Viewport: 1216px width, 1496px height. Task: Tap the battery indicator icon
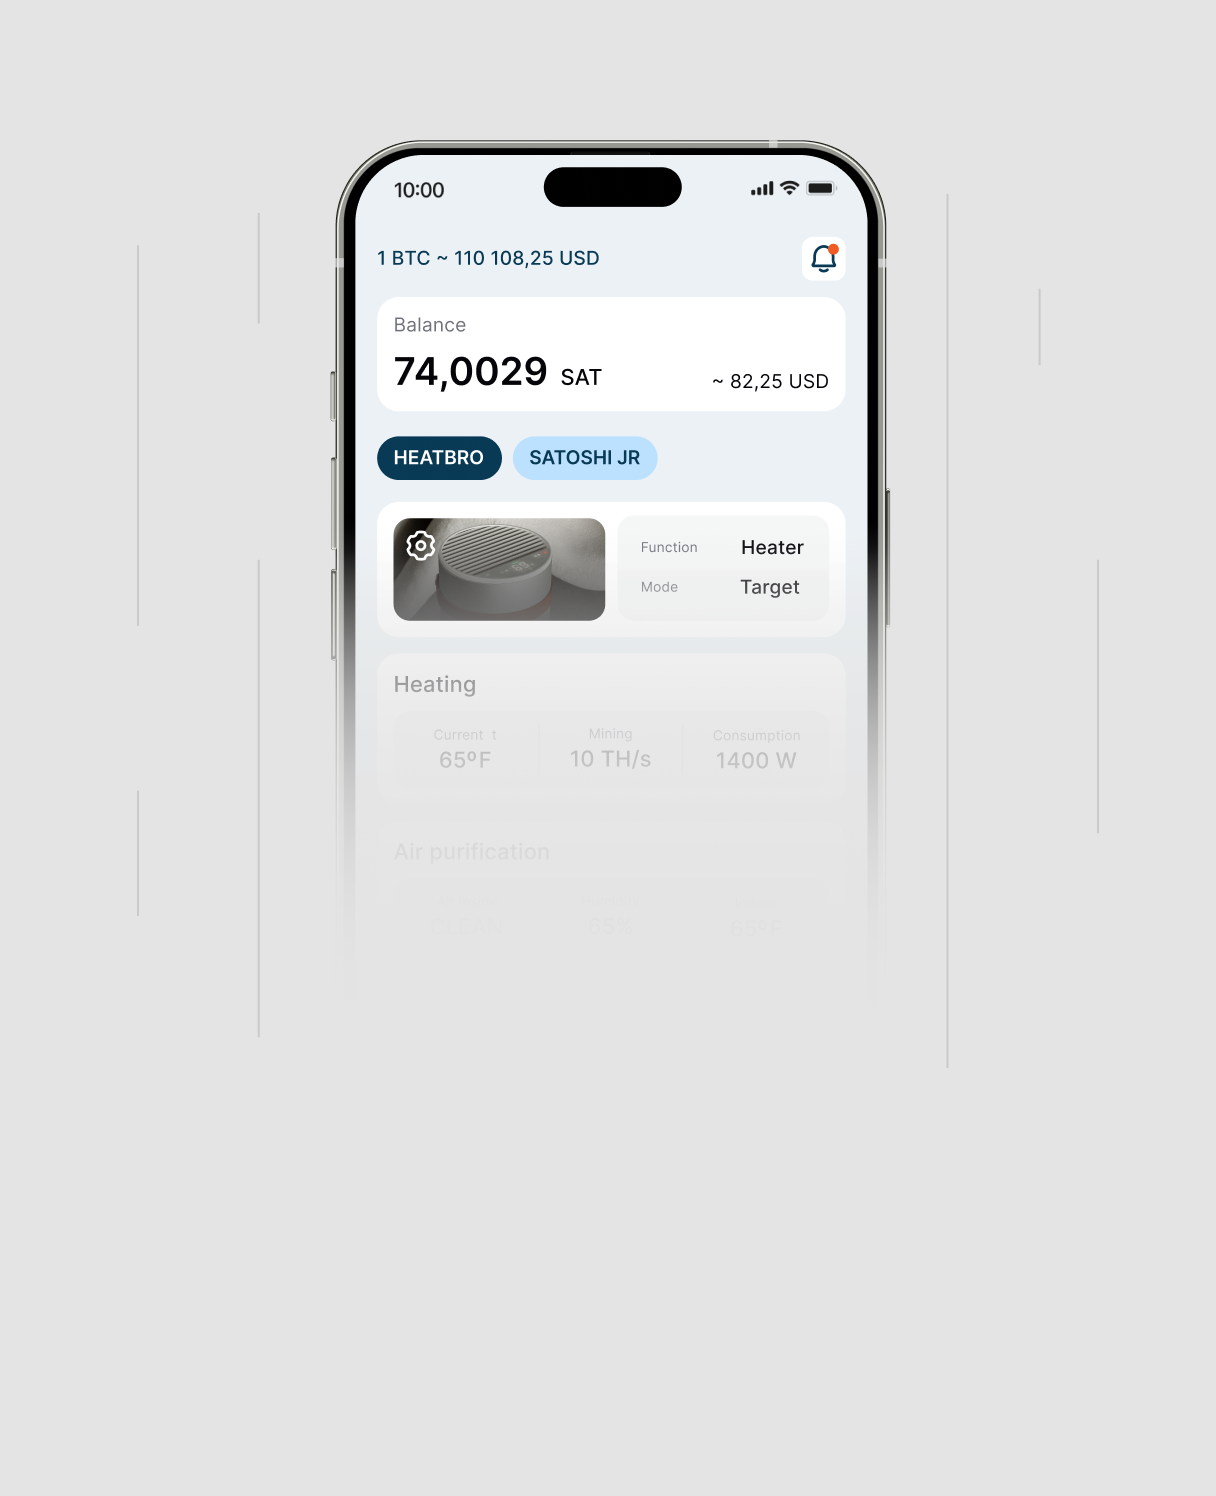pos(821,188)
